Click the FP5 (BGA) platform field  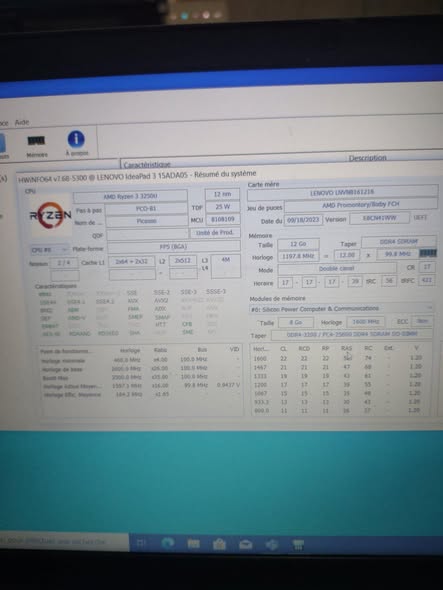coord(174,247)
